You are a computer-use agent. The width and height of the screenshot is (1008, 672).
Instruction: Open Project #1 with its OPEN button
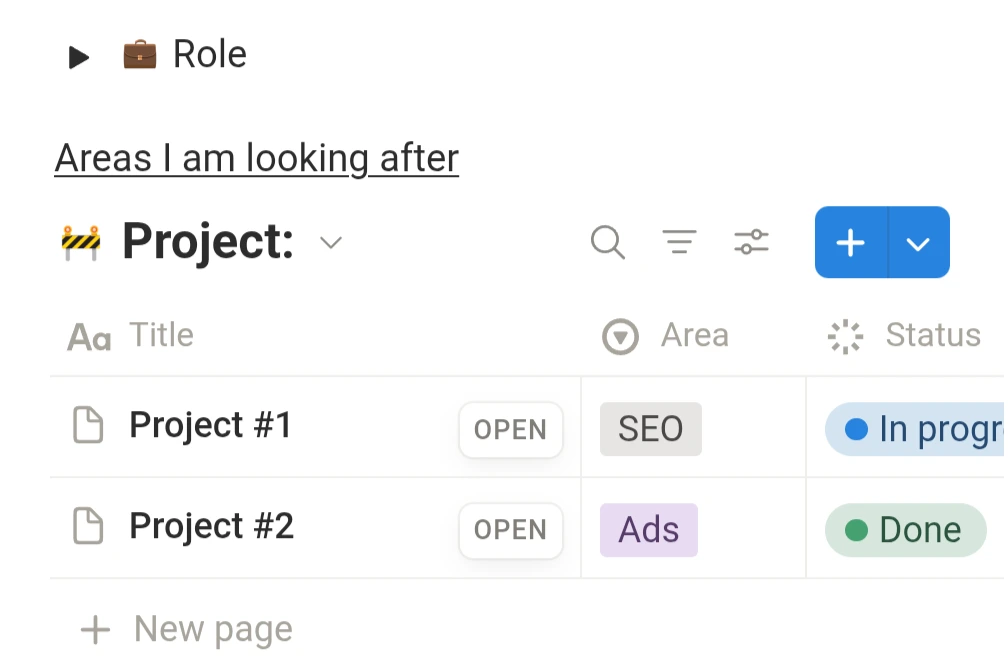pos(510,429)
